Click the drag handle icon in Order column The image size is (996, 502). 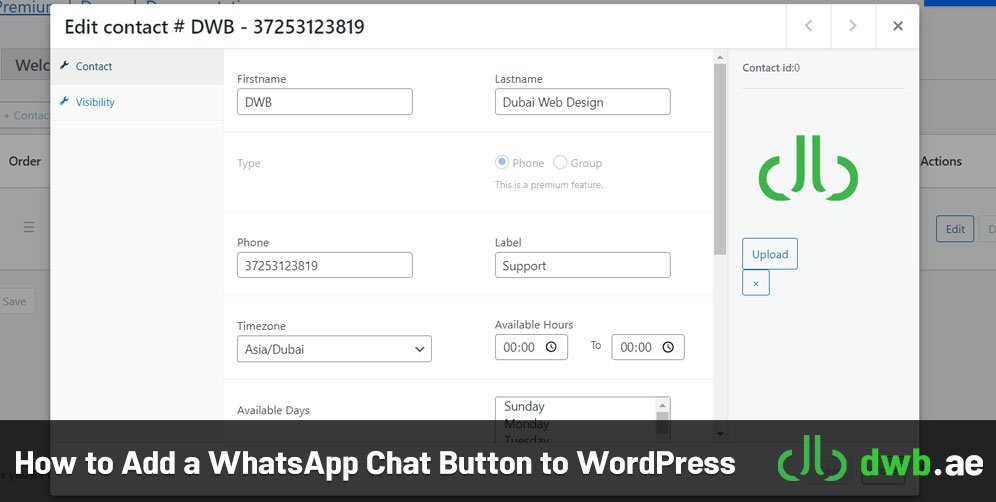click(29, 227)
